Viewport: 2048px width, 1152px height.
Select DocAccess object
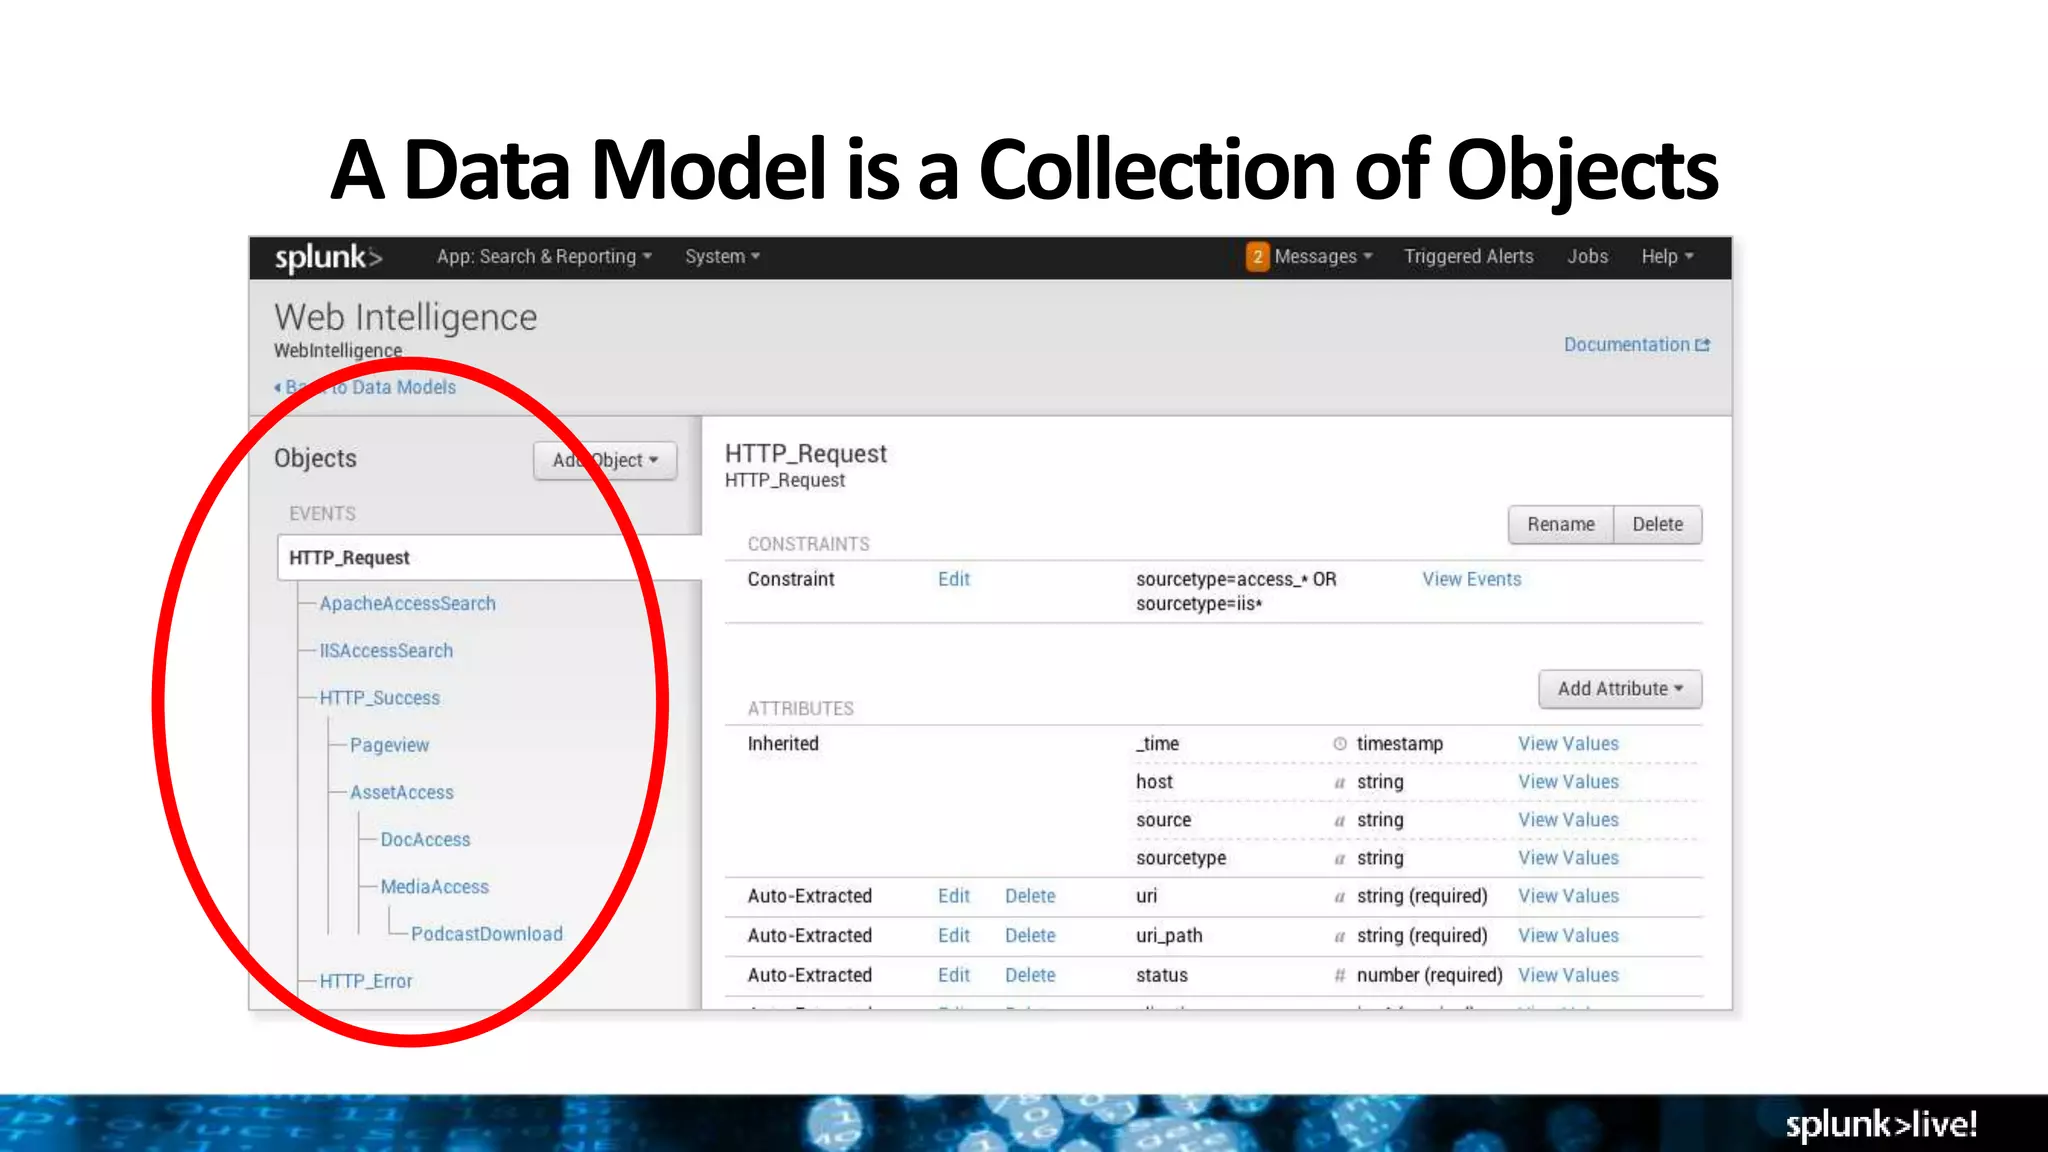[425, 840]
